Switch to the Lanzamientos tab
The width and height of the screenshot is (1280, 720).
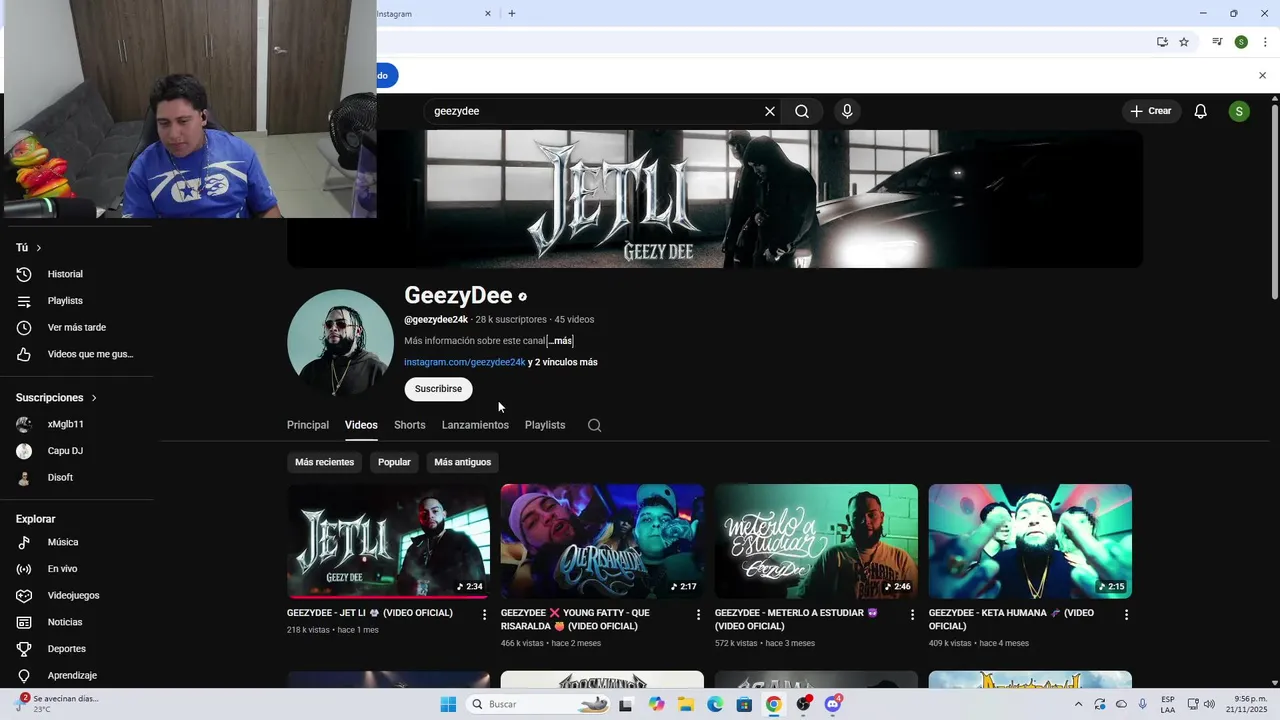coord(475,425)
